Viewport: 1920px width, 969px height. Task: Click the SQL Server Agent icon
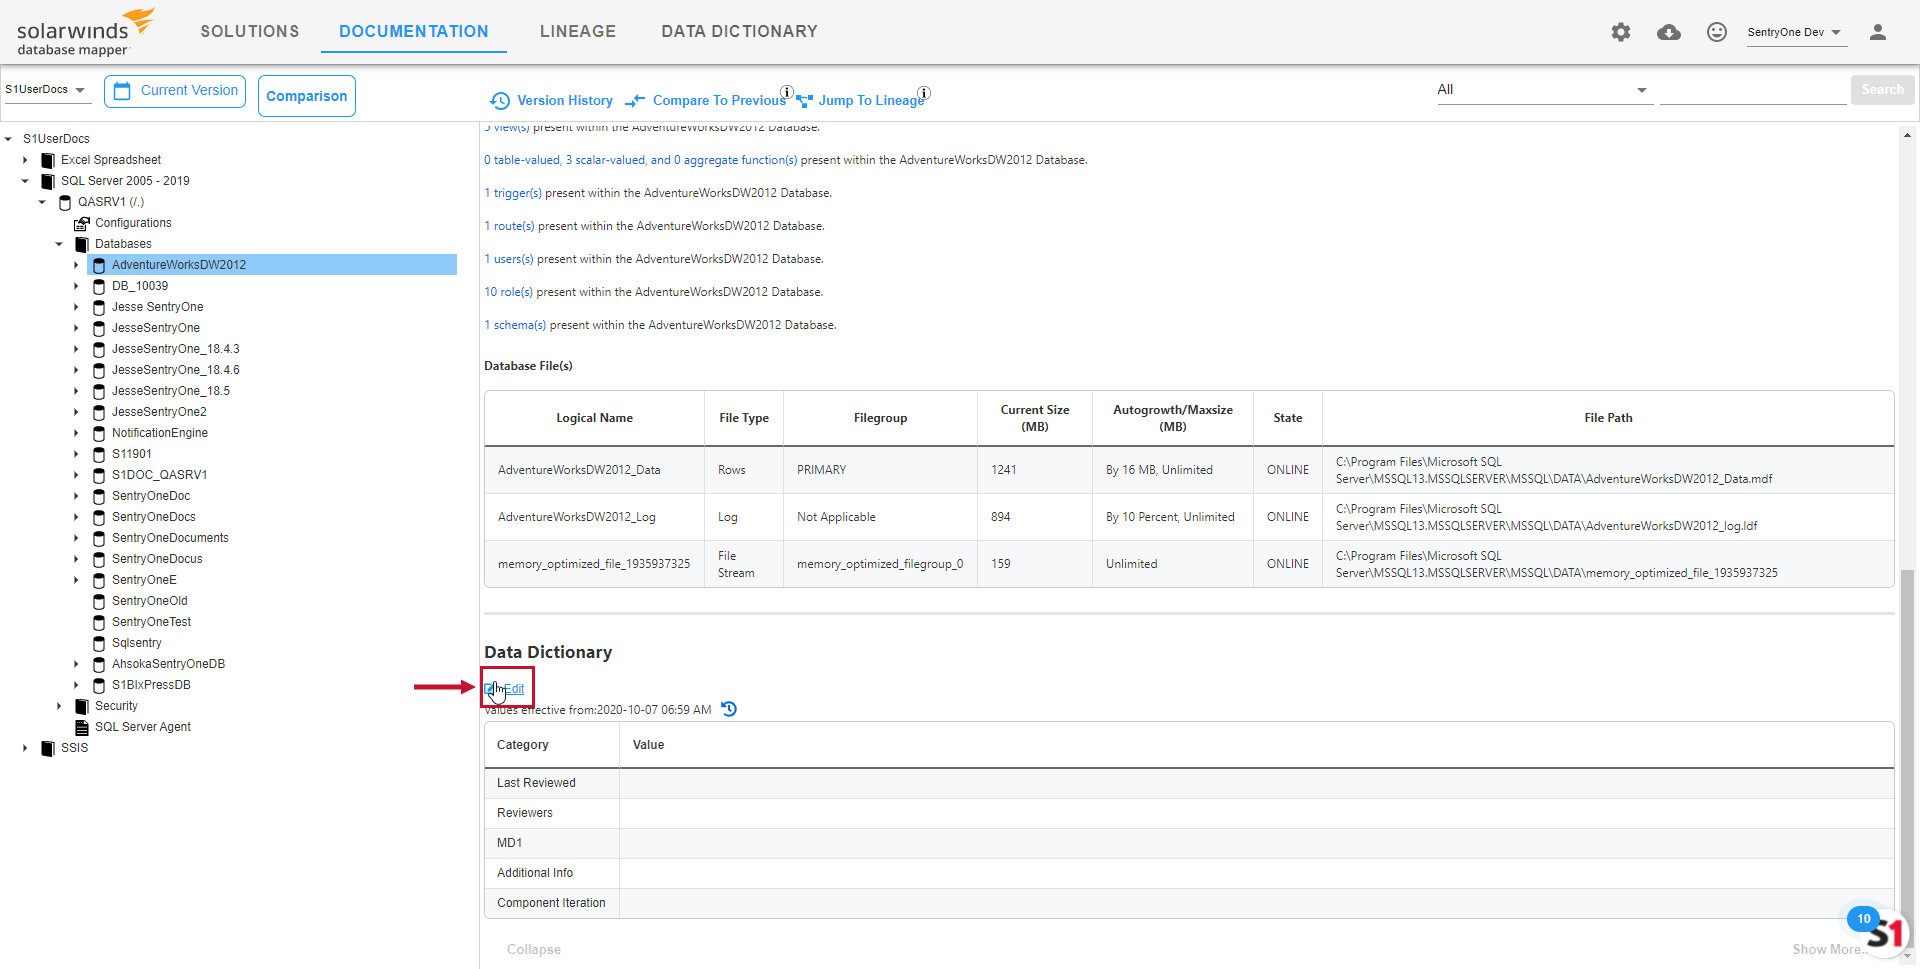82,727
